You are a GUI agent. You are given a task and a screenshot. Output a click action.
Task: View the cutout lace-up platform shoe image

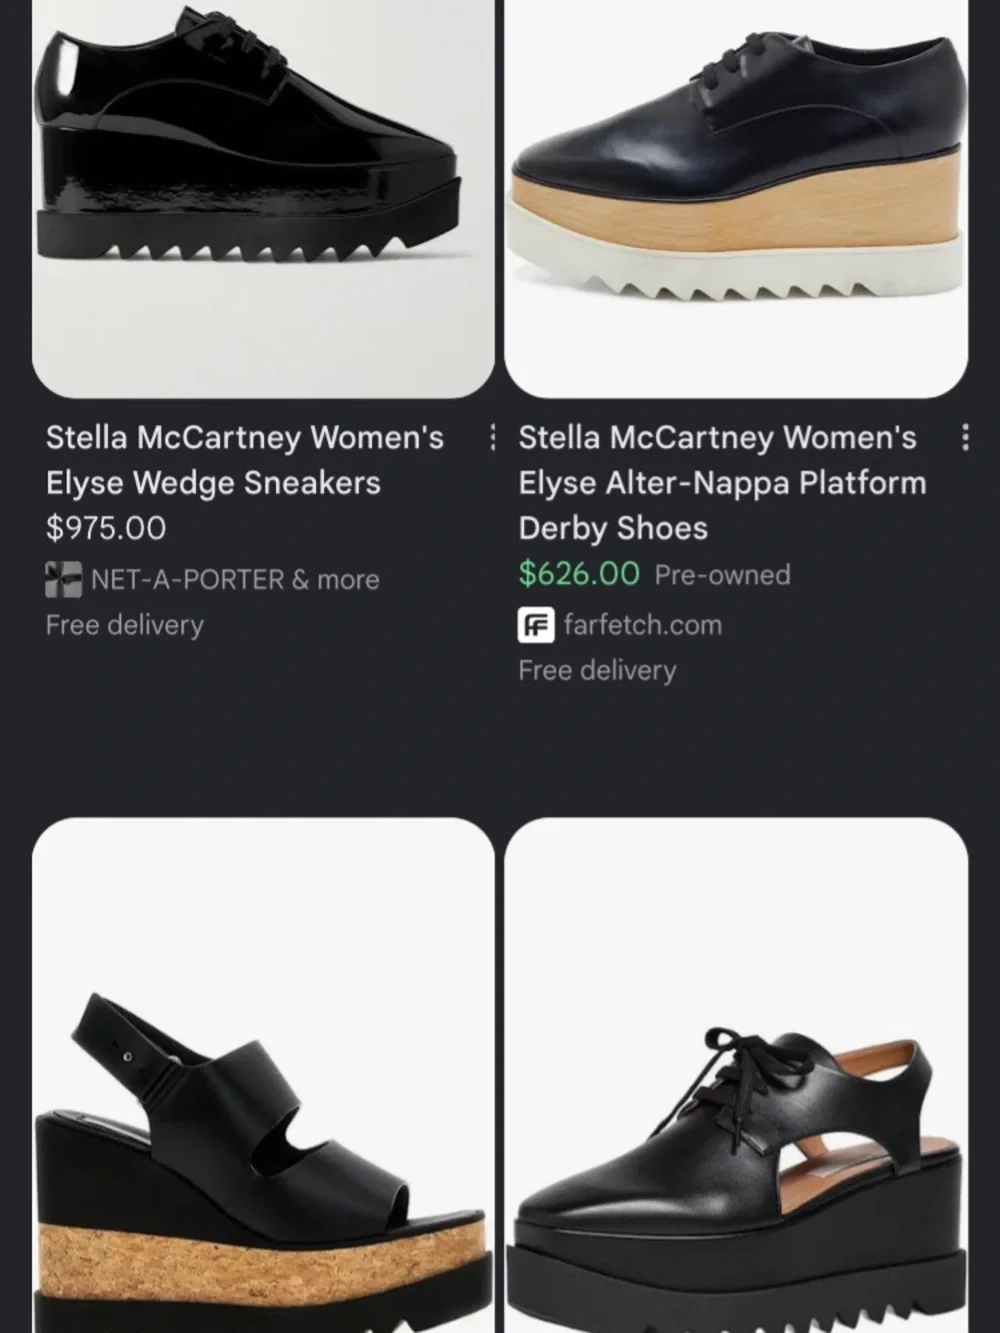click(x=736, y=1075)
